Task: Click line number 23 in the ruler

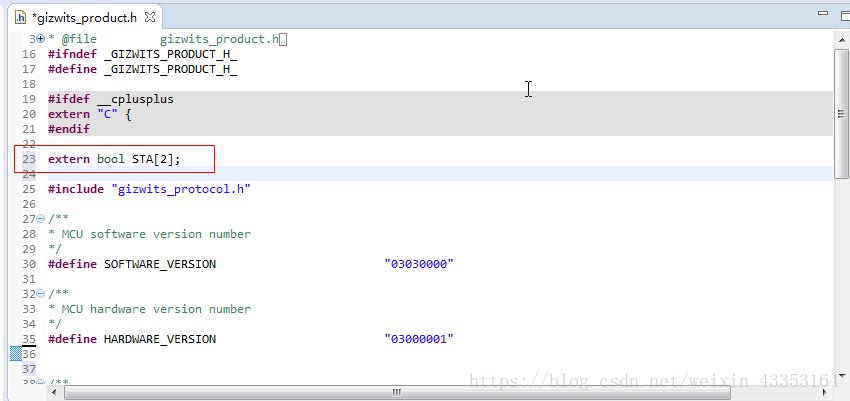Action: tap(29, 159)
